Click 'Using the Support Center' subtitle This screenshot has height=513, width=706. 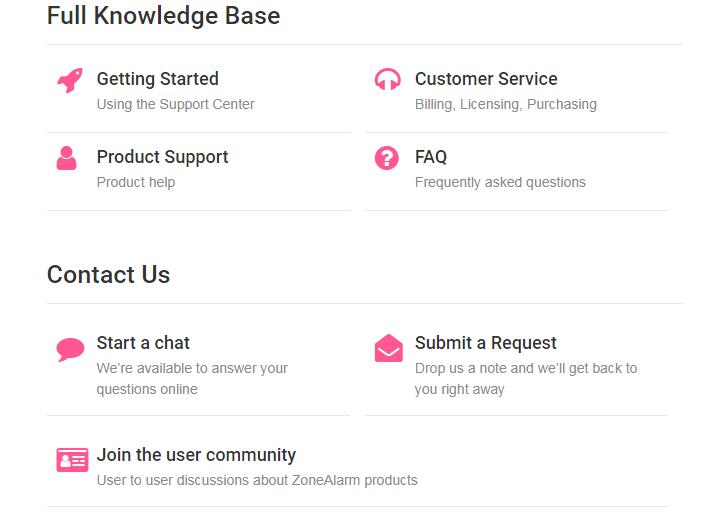[176, 104]
